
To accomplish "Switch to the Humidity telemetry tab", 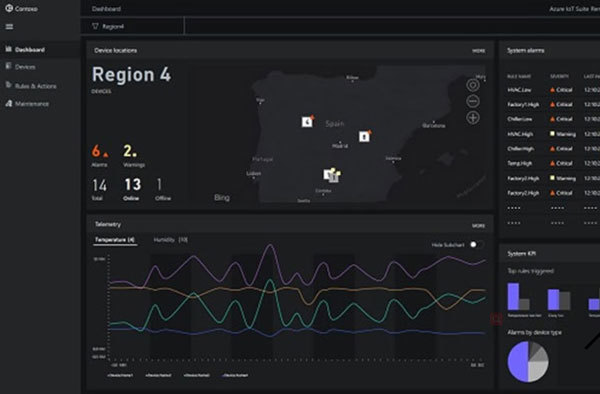I will 170,240.
